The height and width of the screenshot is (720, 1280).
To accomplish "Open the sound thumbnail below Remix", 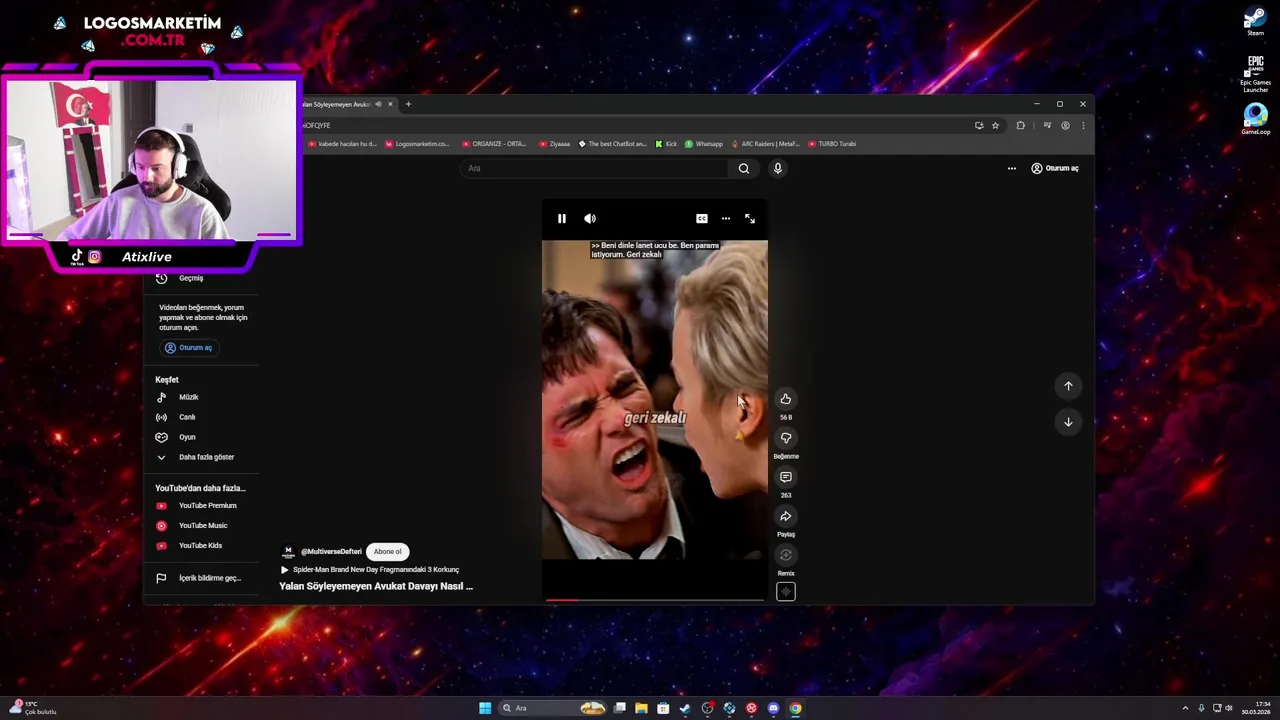I will (x=786, y=592).
